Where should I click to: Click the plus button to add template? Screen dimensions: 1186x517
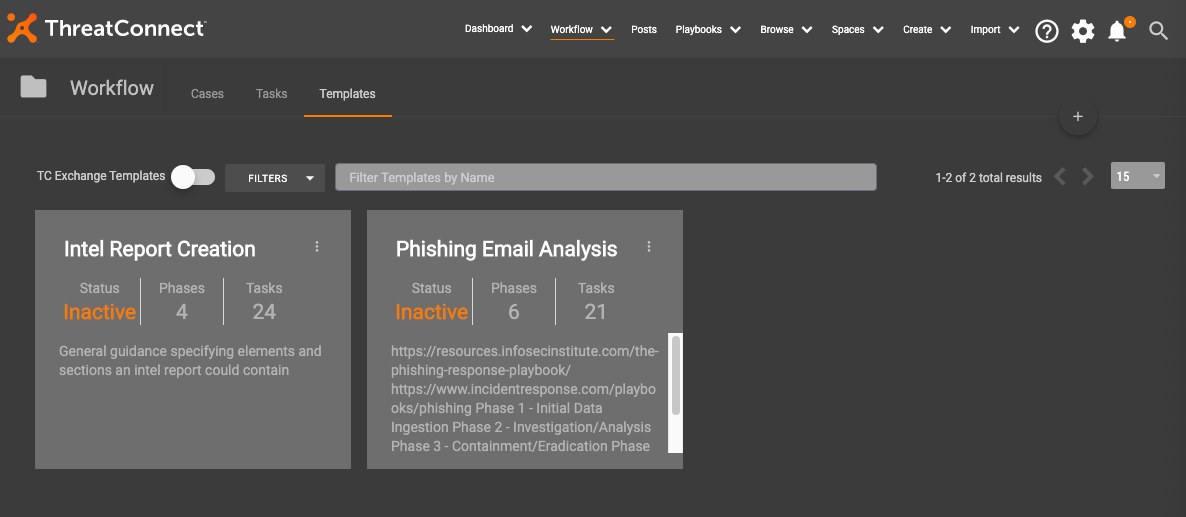click(x=1078, y=116)
